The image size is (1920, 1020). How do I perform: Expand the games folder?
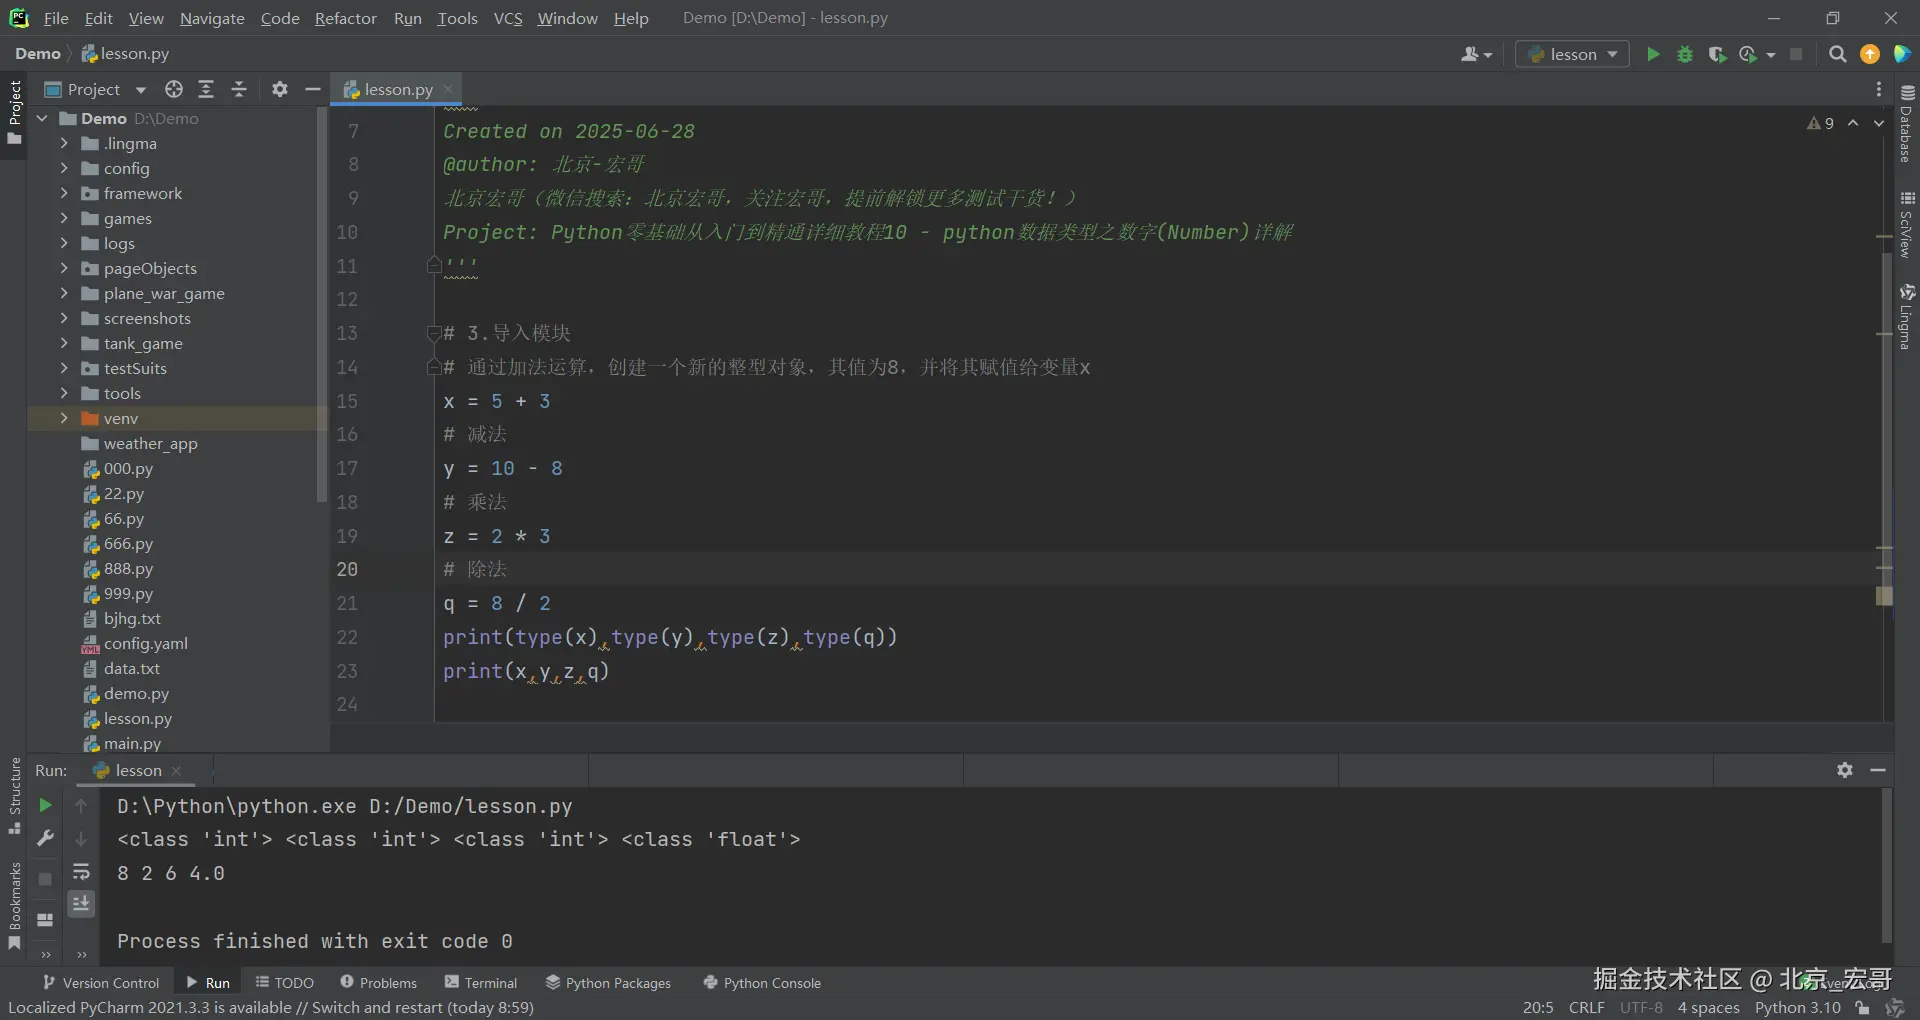point(64,218)
